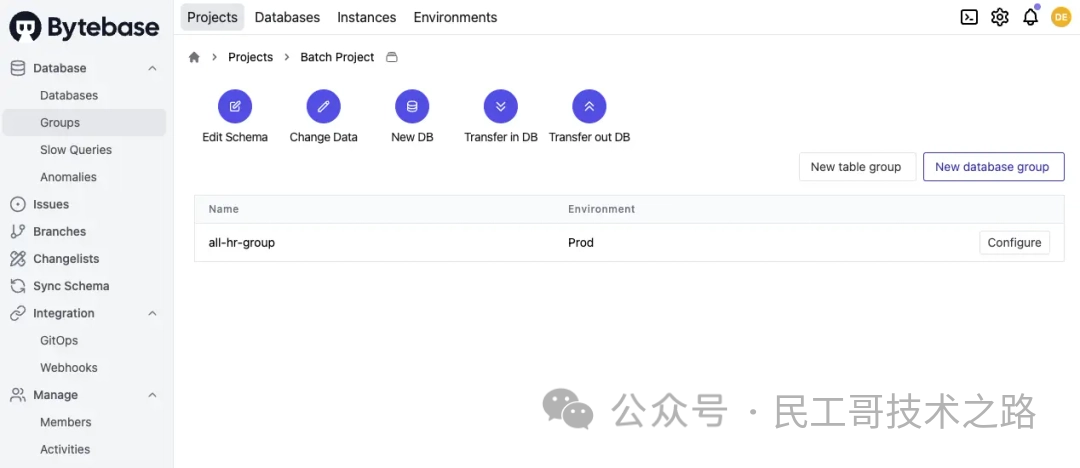Click the Bytebase logo
The width and height of the screenshot is (1080, 468).
coord(84,27)
